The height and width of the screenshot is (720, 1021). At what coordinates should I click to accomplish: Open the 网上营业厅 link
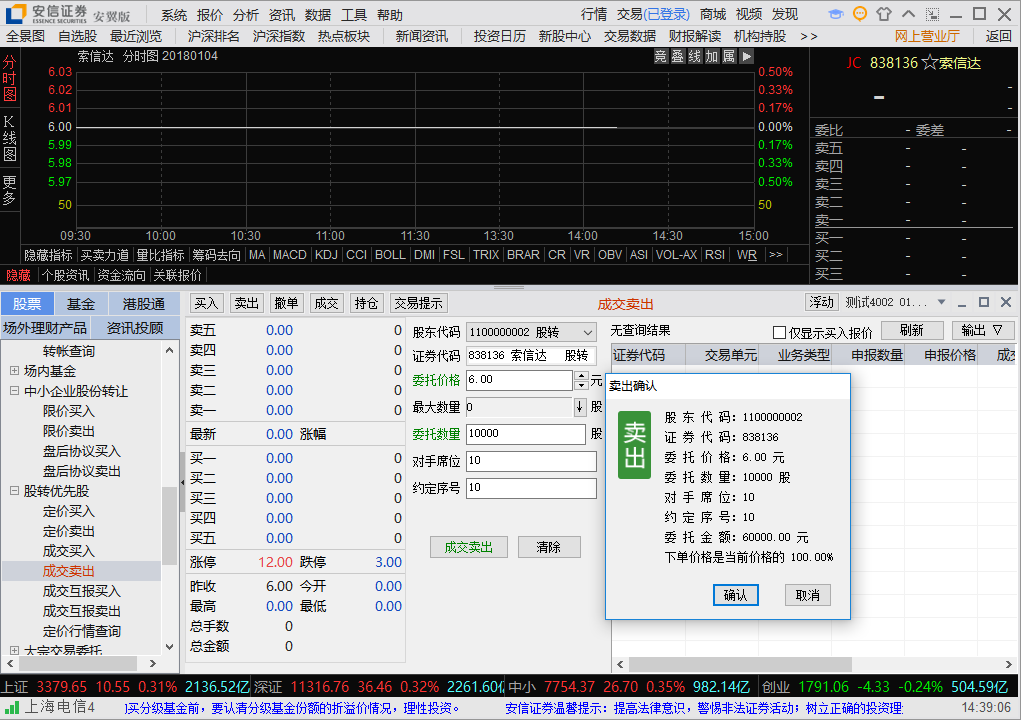click(x=927, y=36)
